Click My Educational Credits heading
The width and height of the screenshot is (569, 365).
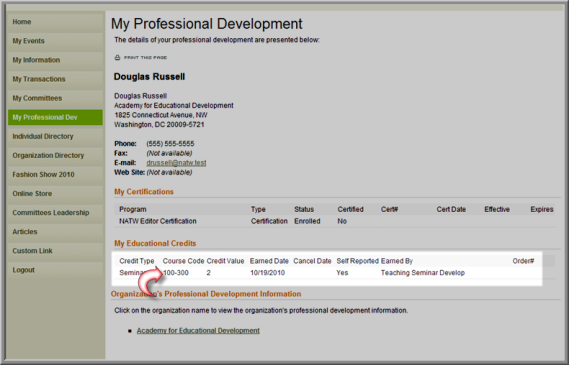155,243
